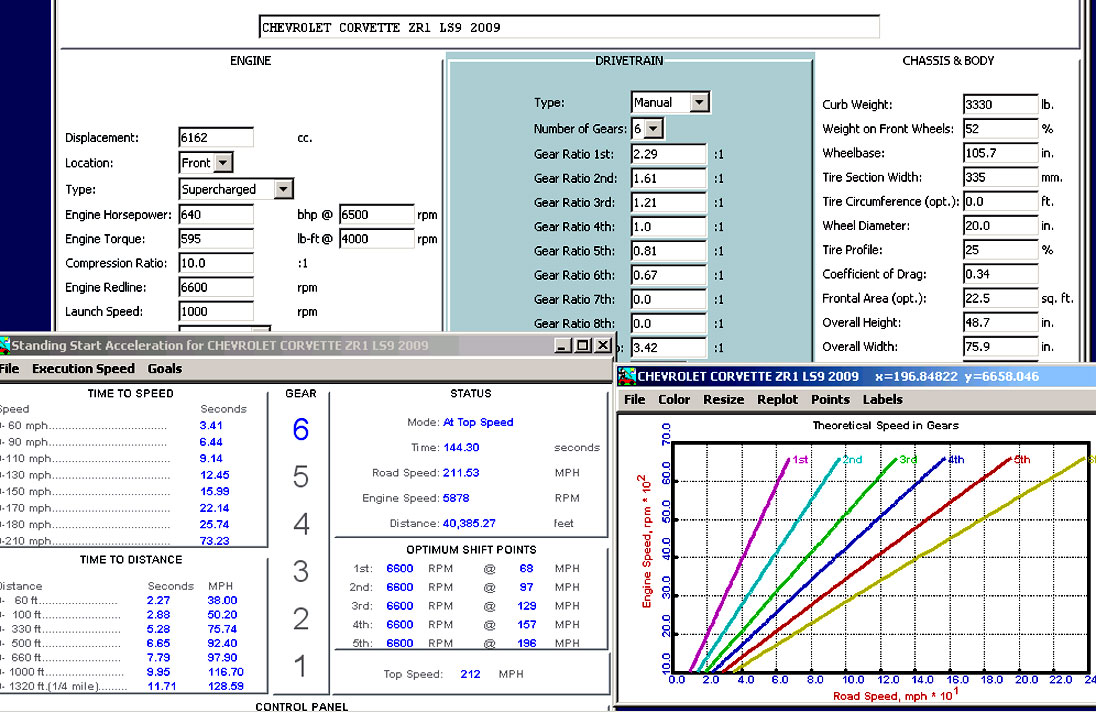Focus the Coefficient of Drag field
Image resolution: width=1096 pixels, height=713 pixels.
point(1000,274)
